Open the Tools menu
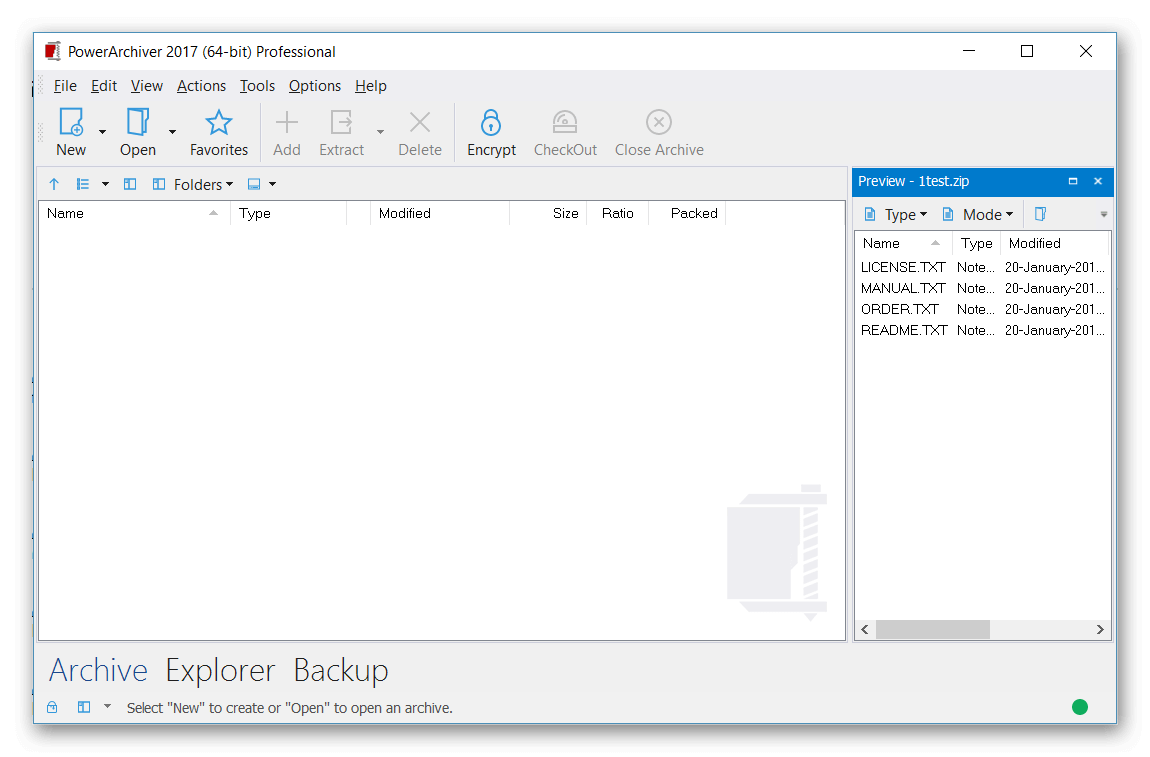This screenshot has height=757, width=1150. click(257, 86)
